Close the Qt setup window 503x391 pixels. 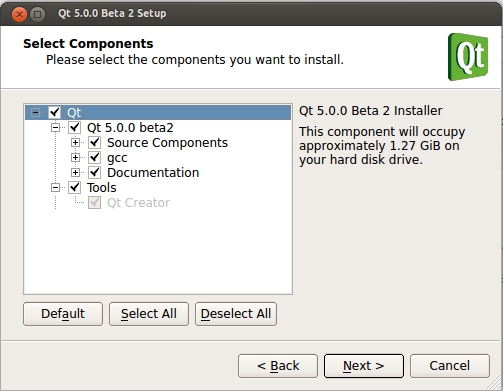tap(19, 14)
